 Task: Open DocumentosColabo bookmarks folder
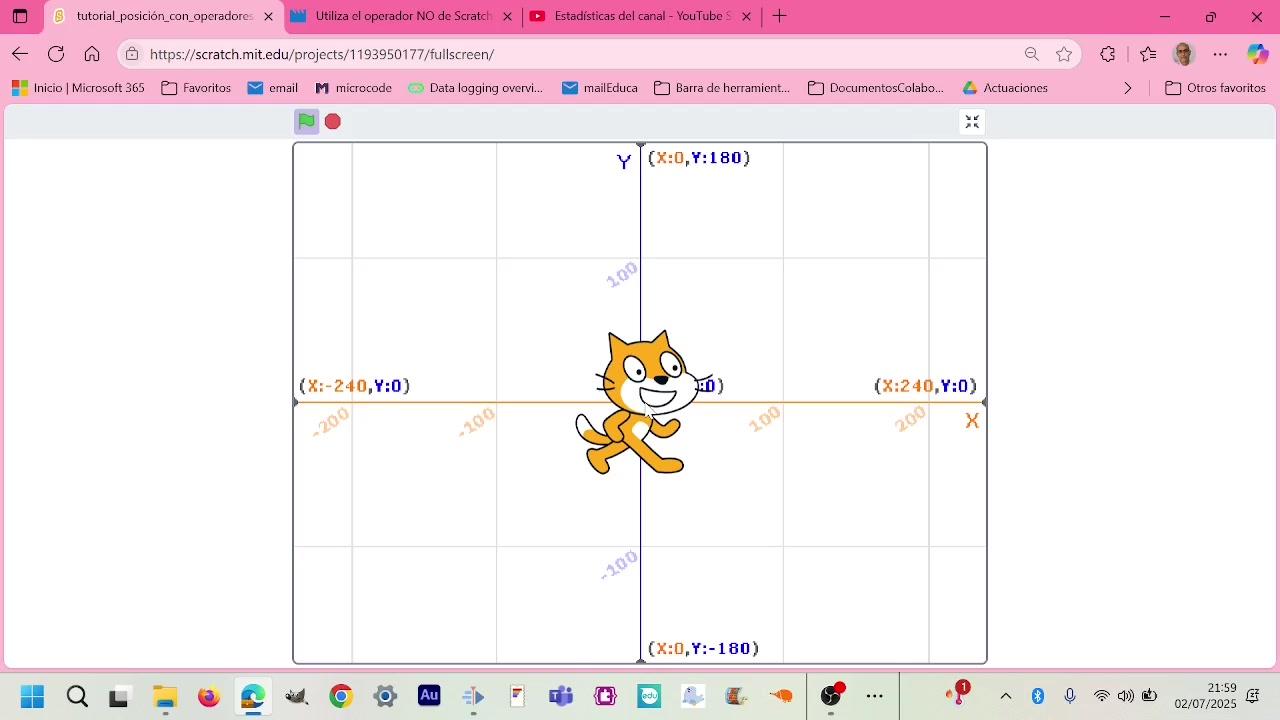click(876, 88)
